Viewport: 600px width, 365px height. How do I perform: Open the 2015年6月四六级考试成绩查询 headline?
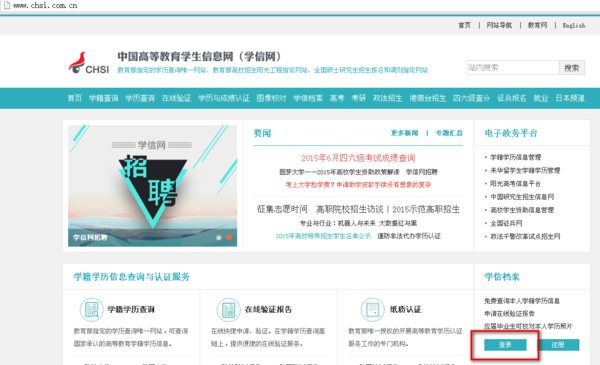pos(358,158)
